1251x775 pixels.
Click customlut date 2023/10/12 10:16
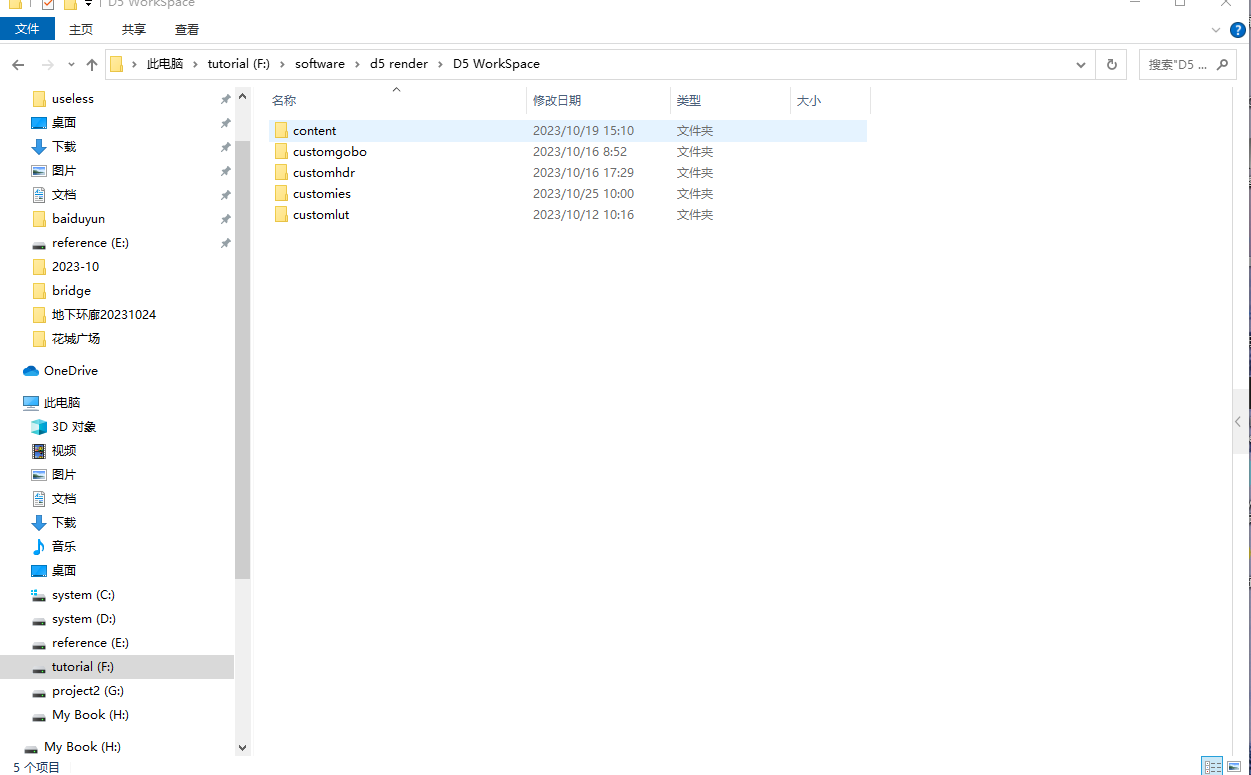(583, 214)
